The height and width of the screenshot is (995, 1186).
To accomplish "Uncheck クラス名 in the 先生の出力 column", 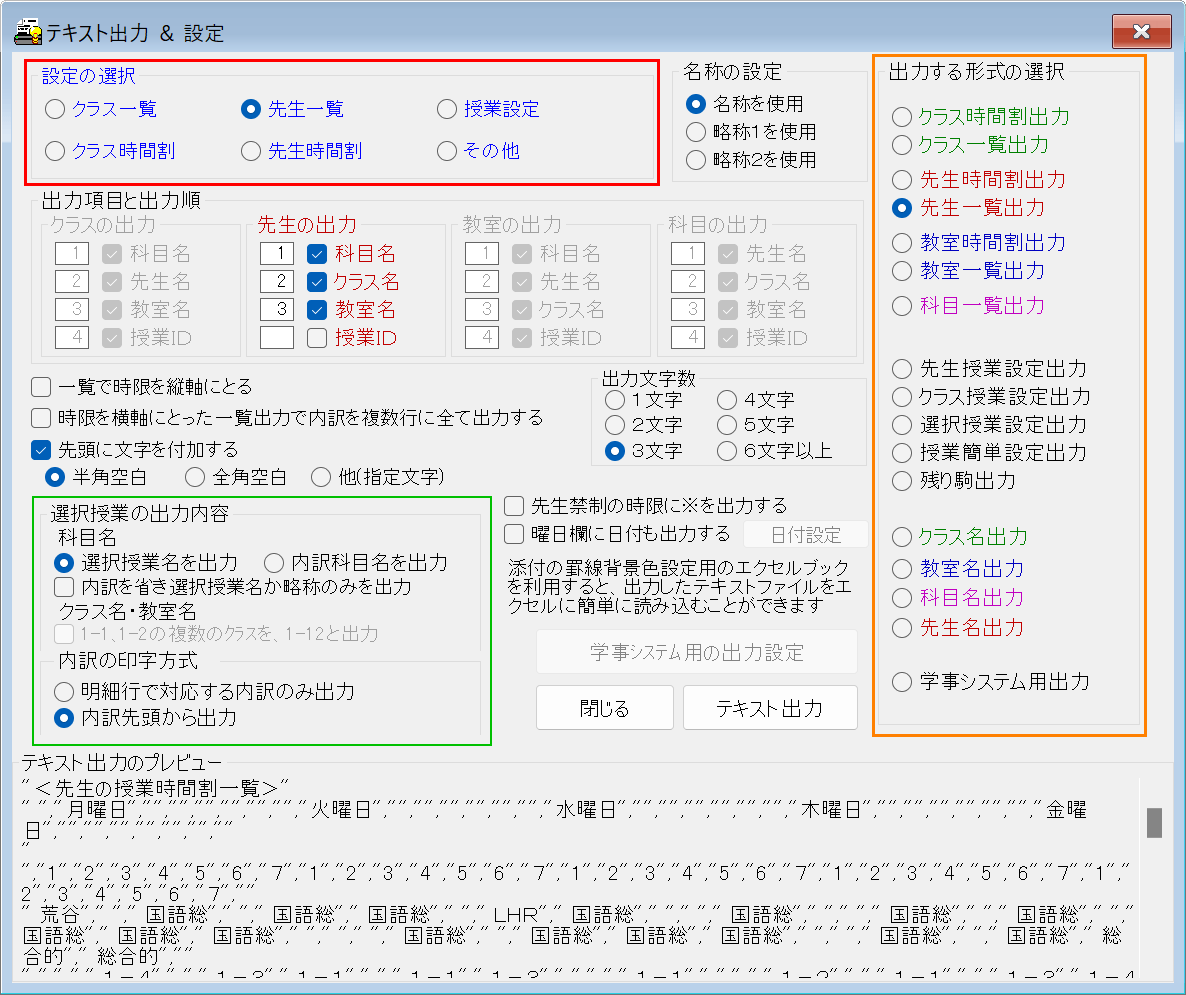I will pos(318,282).
